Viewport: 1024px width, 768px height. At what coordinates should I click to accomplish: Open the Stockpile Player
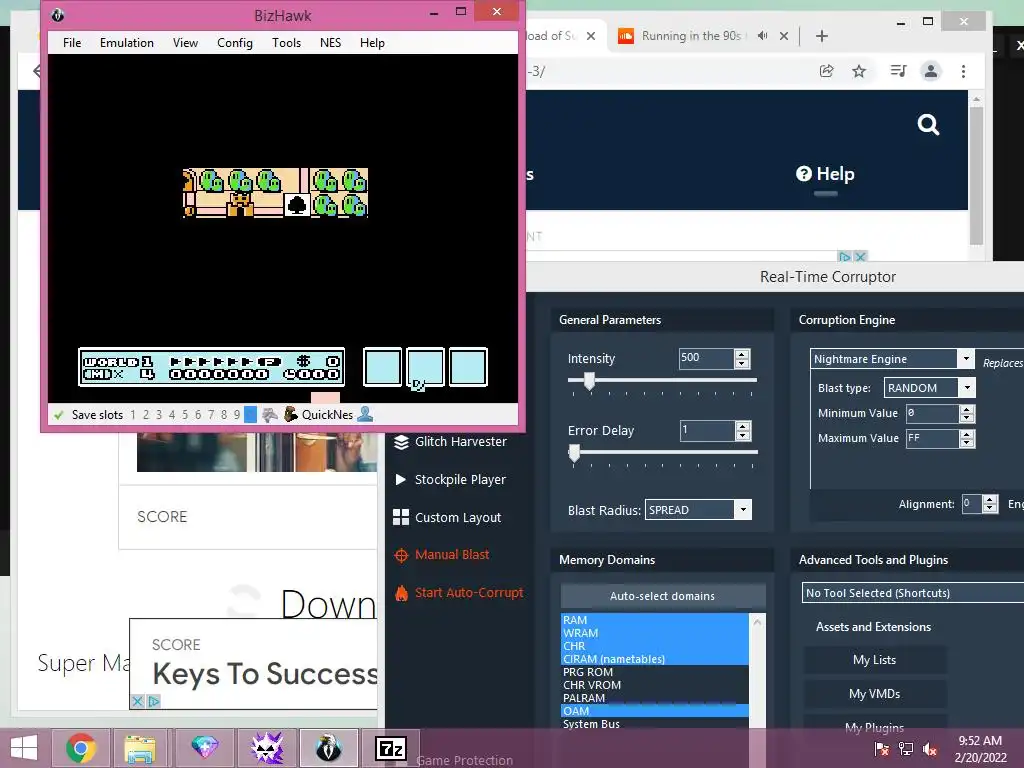(450, 479)
